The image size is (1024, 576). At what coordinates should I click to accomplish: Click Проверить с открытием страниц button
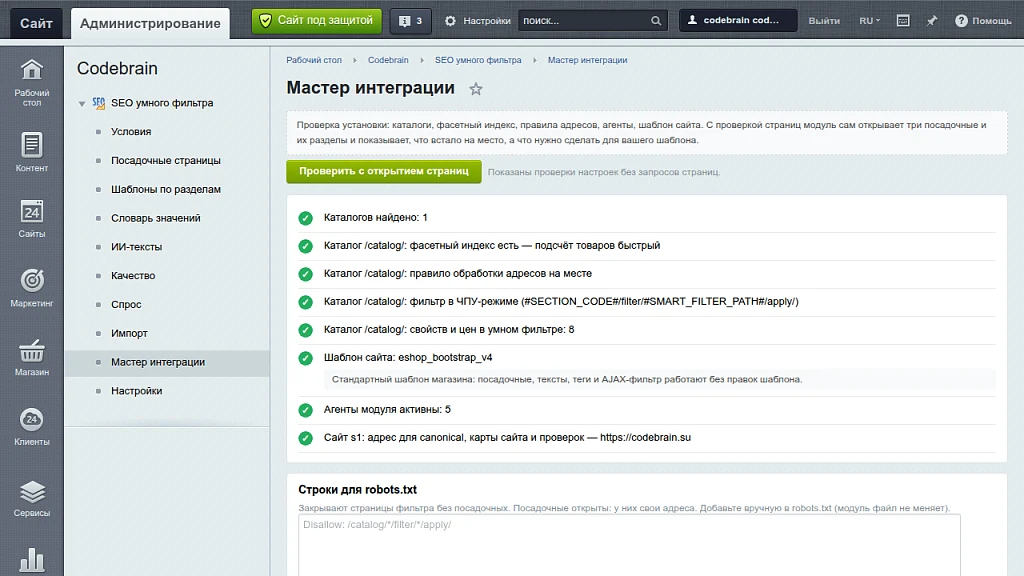coord(384,171)
